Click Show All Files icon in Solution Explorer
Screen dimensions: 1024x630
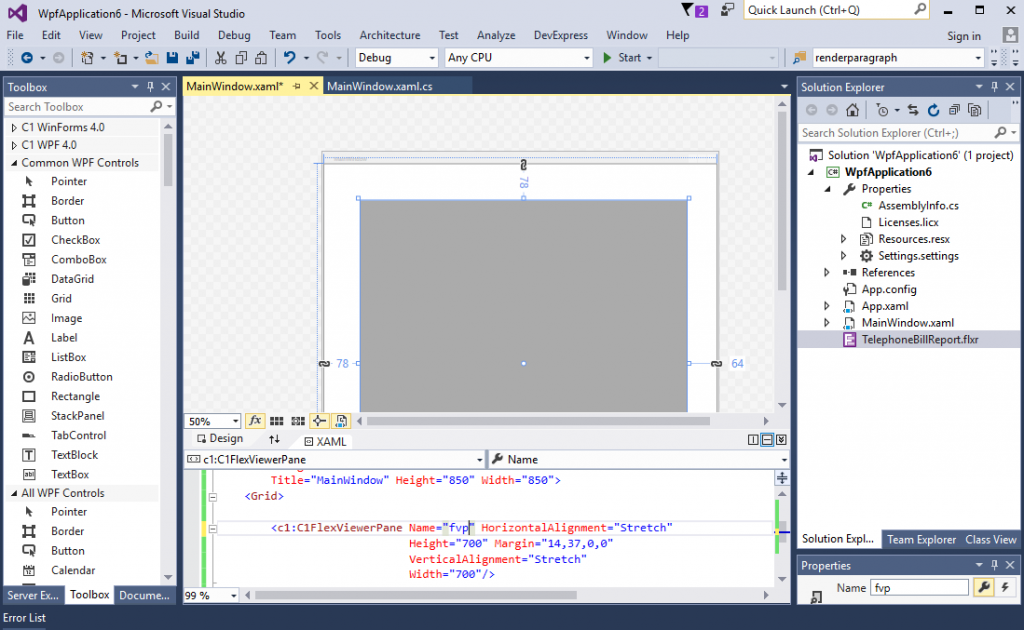pyautogui.click(x=974, y=110)
